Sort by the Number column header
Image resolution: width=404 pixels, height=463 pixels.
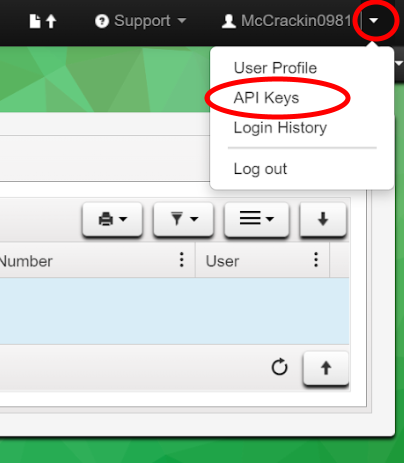(26, 261)
